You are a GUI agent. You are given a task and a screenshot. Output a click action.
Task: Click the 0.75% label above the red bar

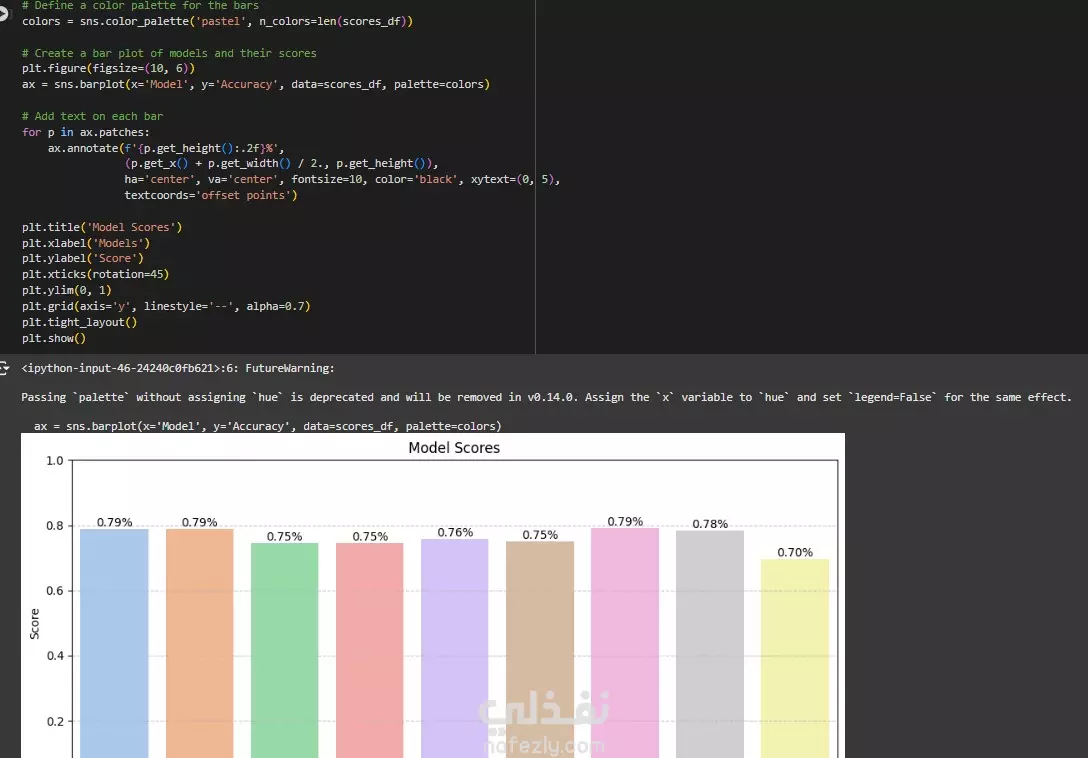[370, 537]
